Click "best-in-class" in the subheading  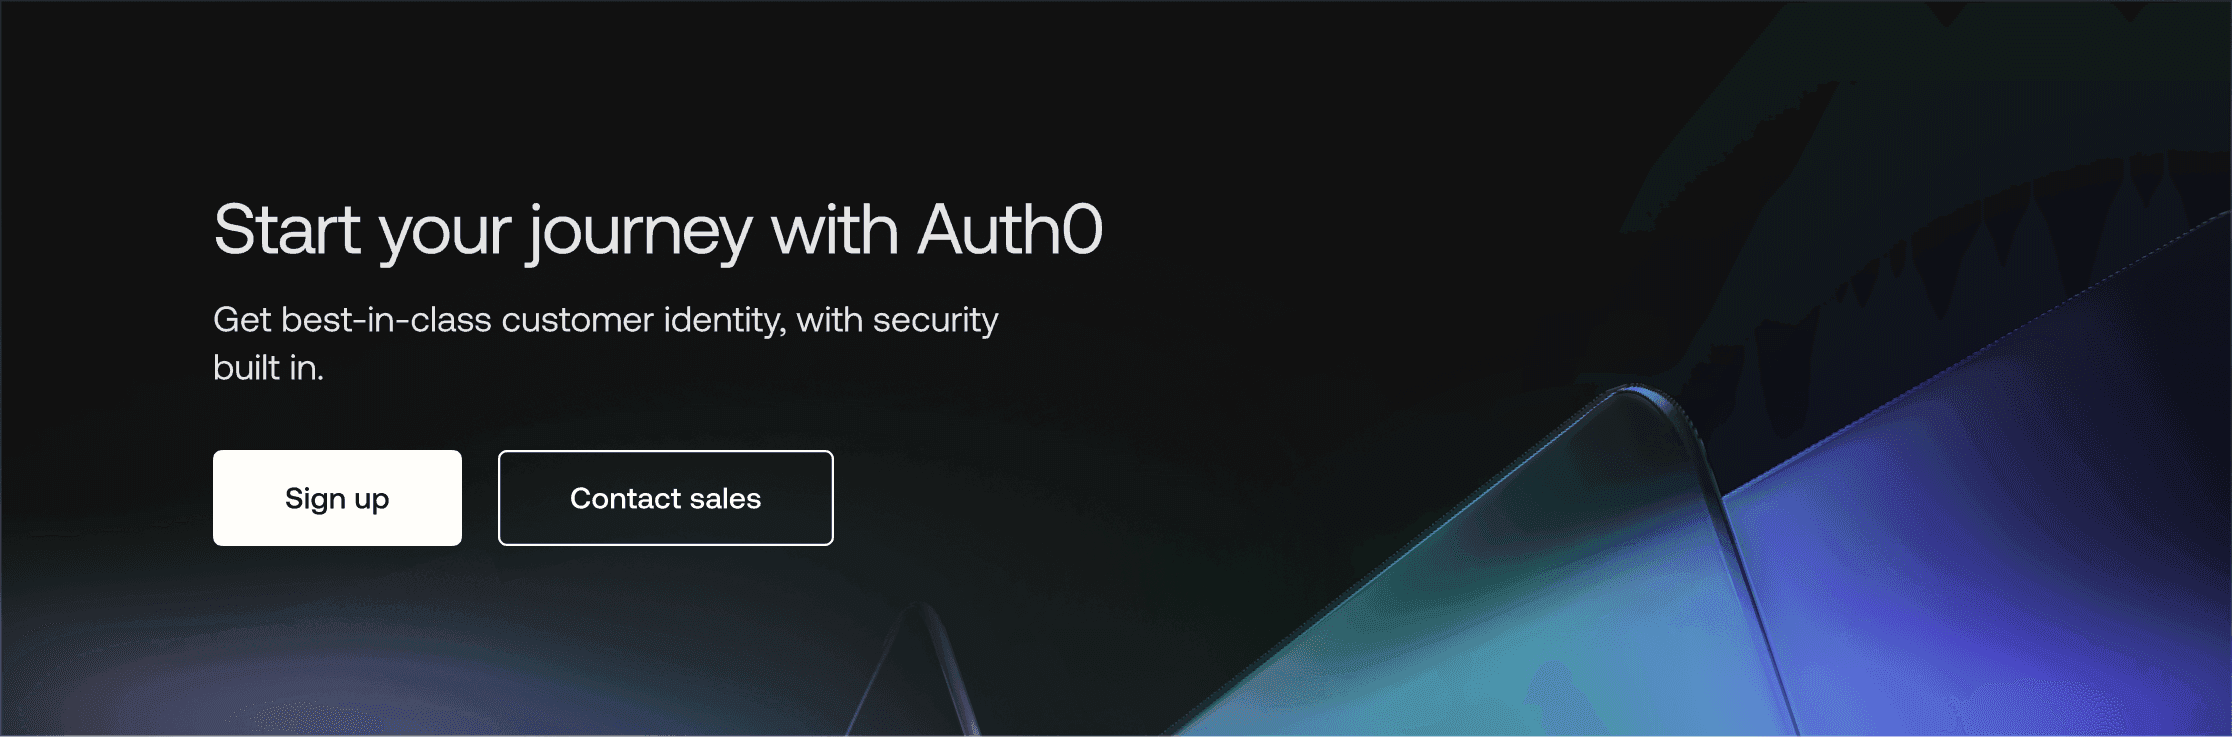(386, 320)
